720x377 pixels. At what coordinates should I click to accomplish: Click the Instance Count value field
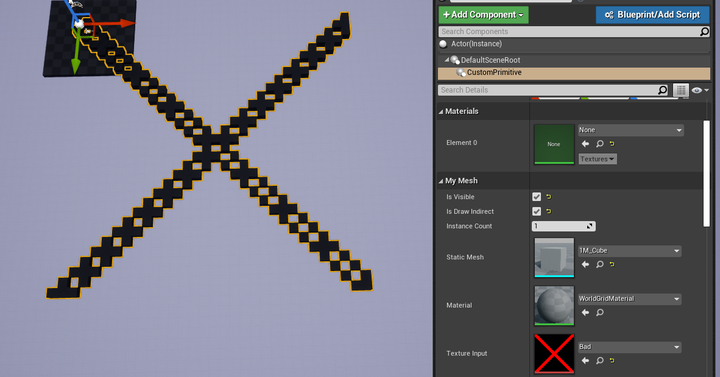coord(563,226)
